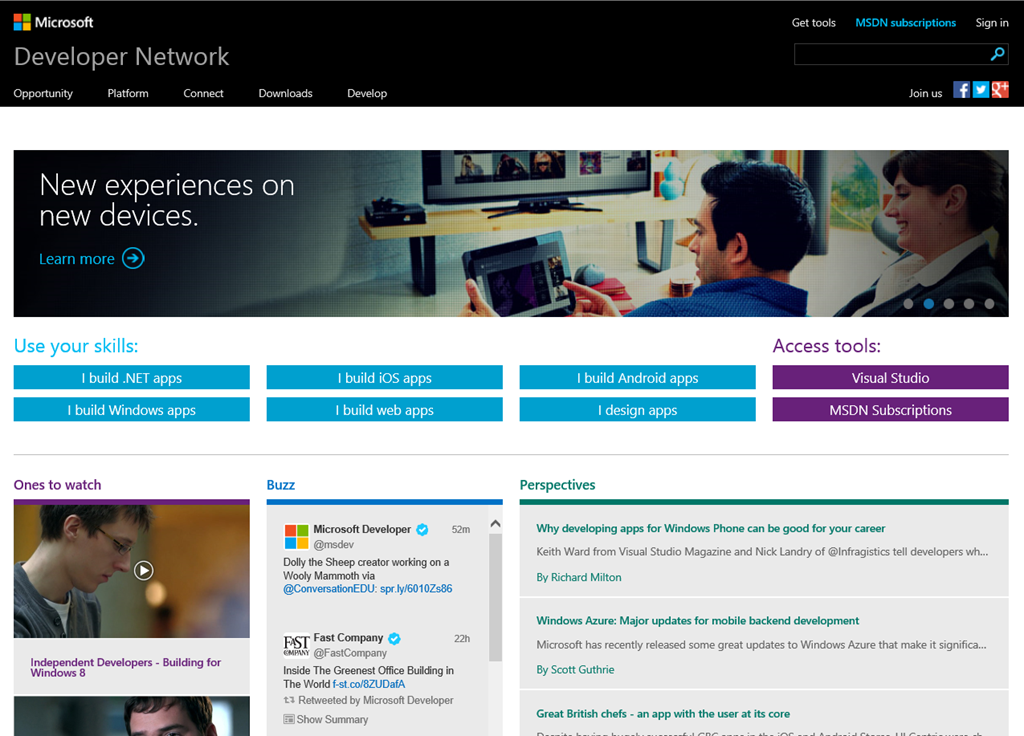Open Windows Phone career article
1024x736 pixels.
711,528
